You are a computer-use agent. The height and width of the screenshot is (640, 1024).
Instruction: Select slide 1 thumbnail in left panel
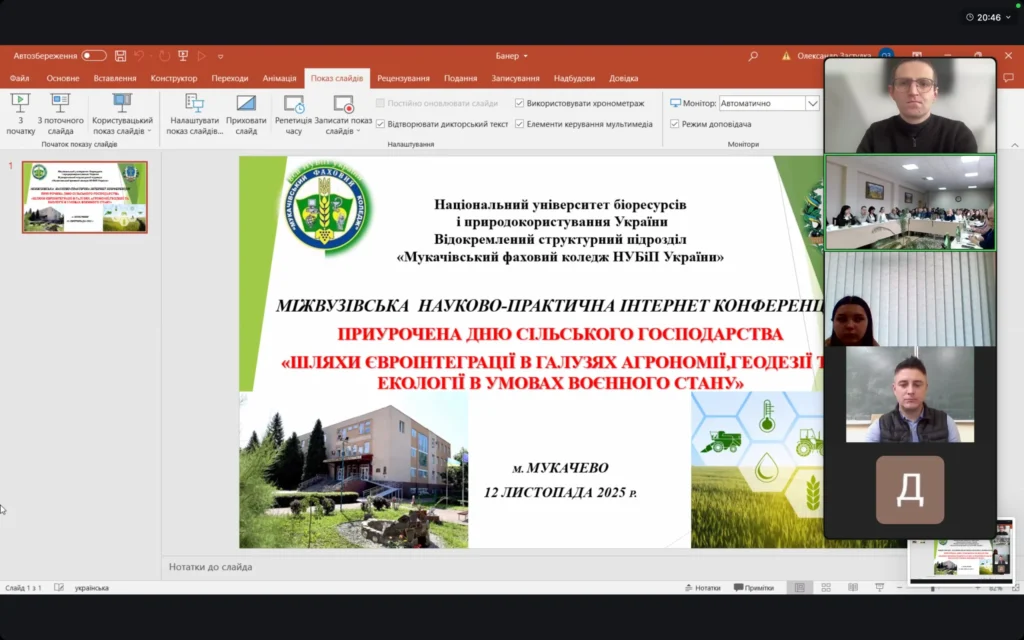85,197
